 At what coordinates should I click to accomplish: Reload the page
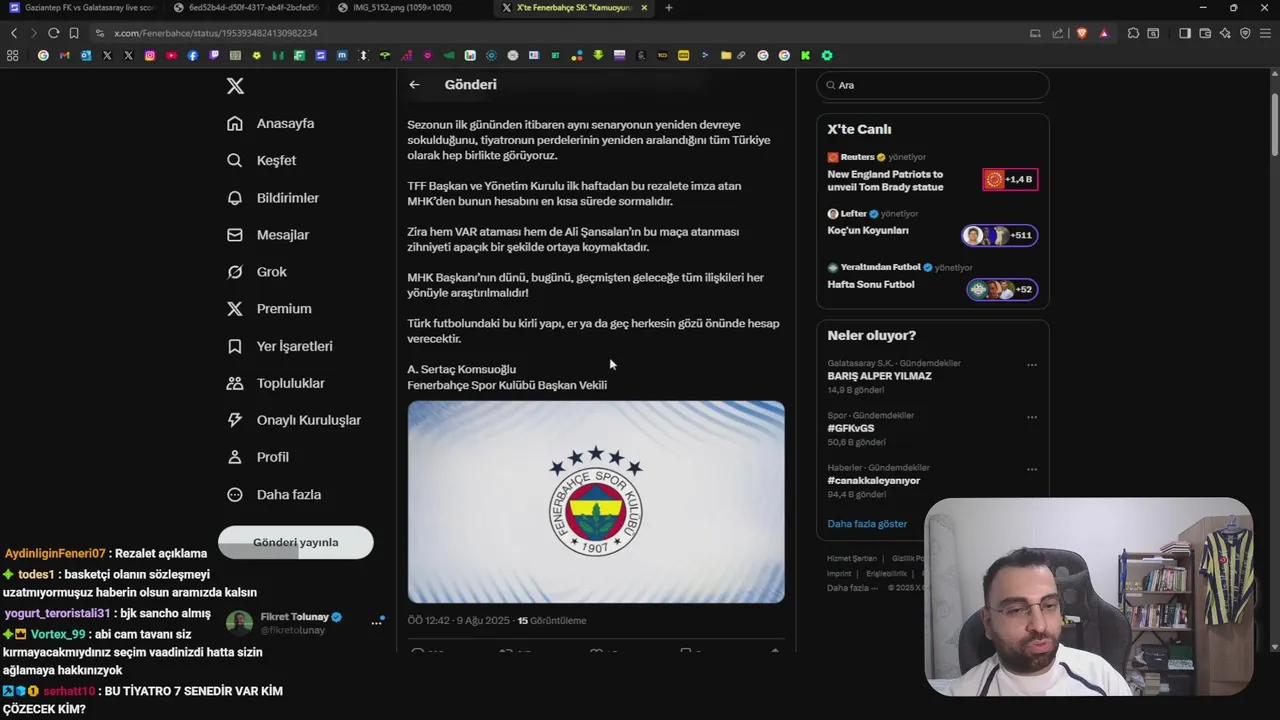(x=54, y=33)
